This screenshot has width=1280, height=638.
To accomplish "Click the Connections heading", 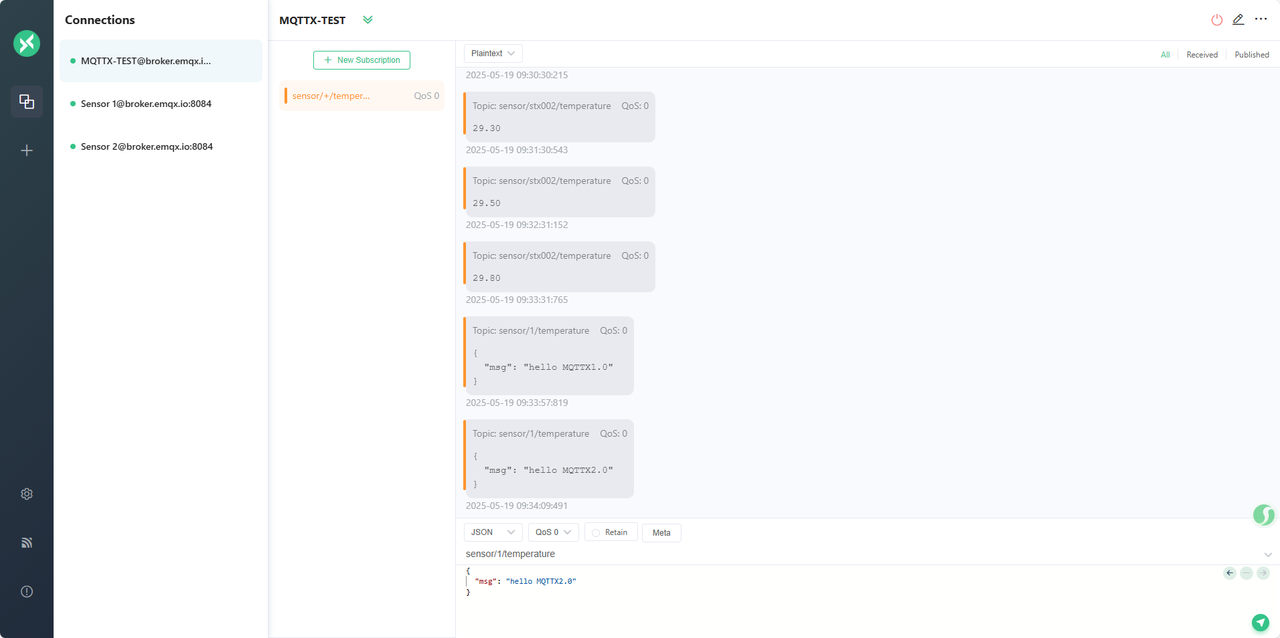I will 100,20.
